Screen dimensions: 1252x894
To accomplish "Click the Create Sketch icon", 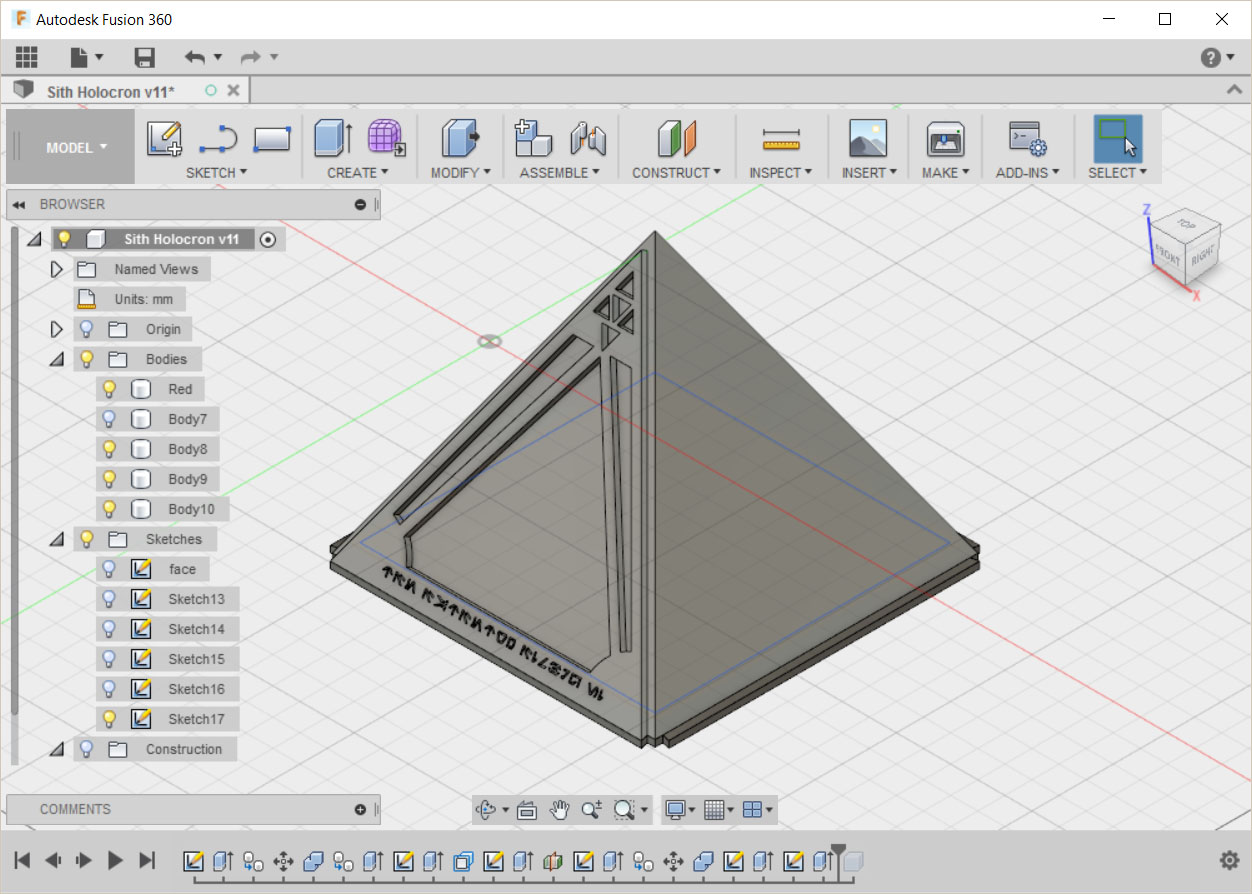I will pos(164,139).
